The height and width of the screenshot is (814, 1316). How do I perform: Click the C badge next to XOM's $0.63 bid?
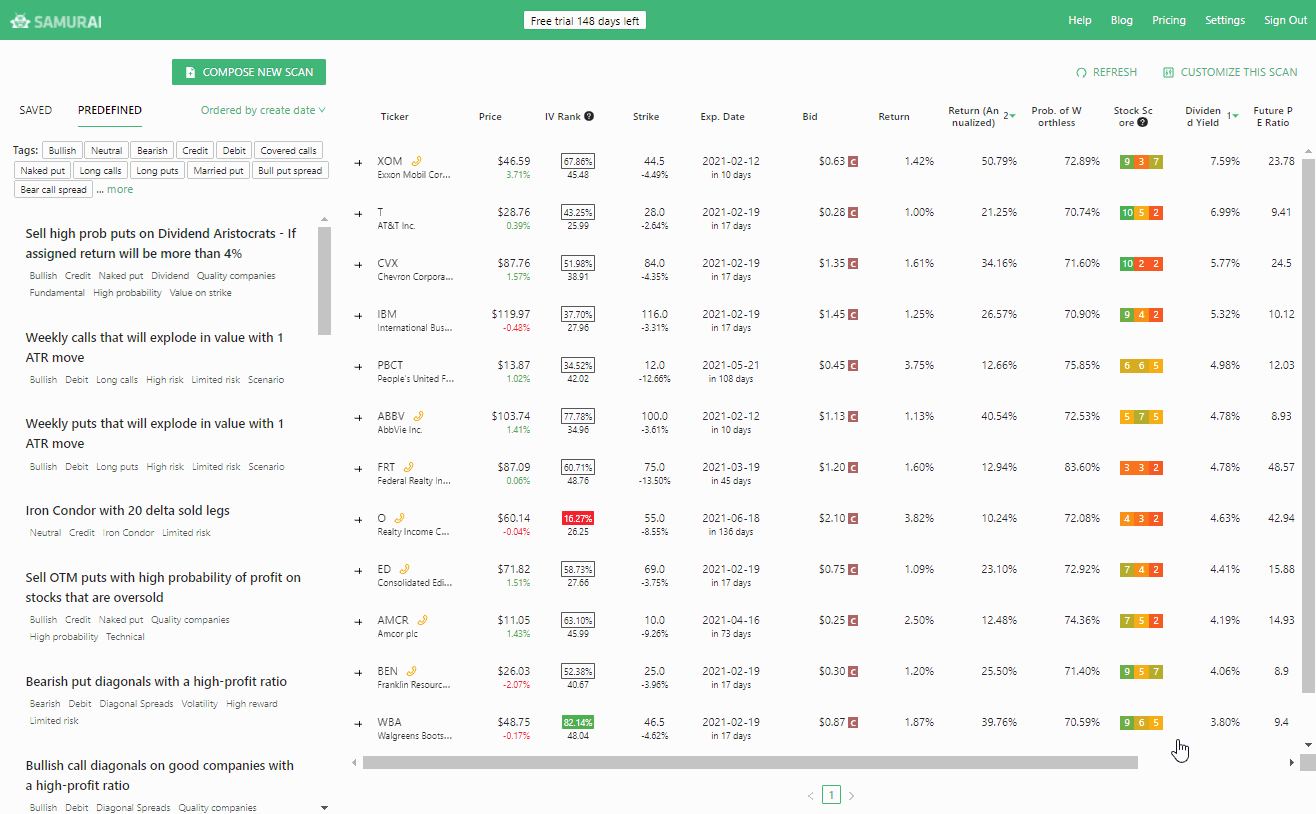click(x=854, y=162)
